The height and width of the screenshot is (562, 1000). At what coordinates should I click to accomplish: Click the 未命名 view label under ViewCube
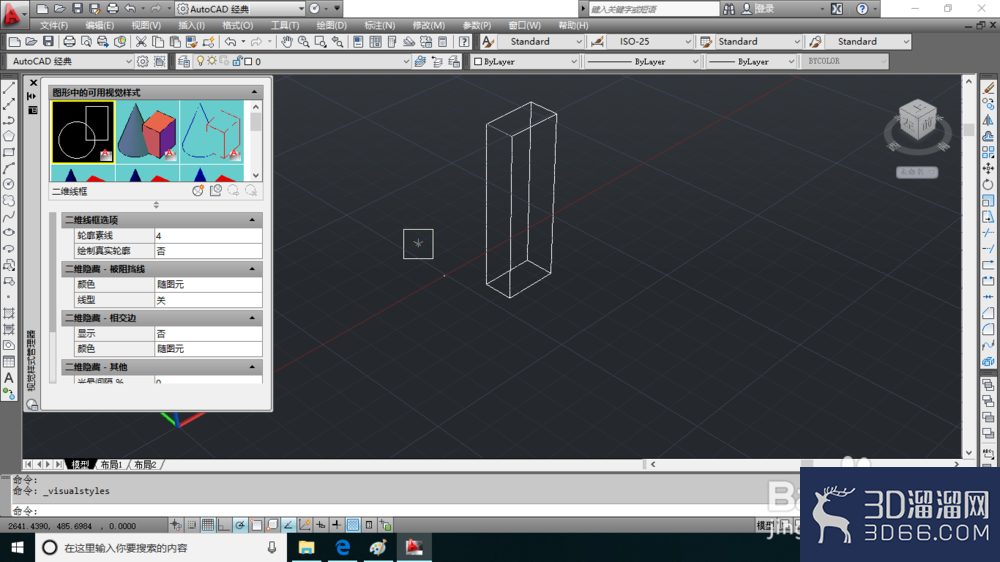click(x=916, y=172)
